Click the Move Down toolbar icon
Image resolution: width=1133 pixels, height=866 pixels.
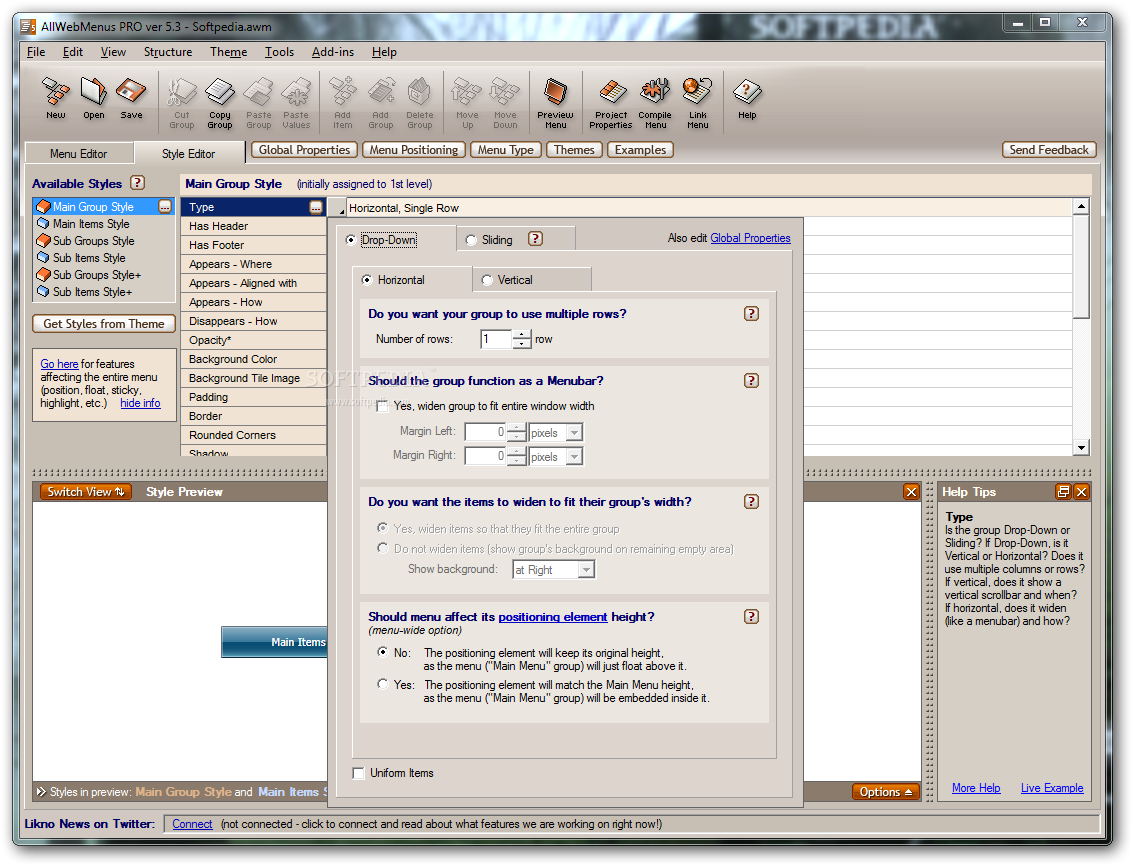[x=505, y=103]
